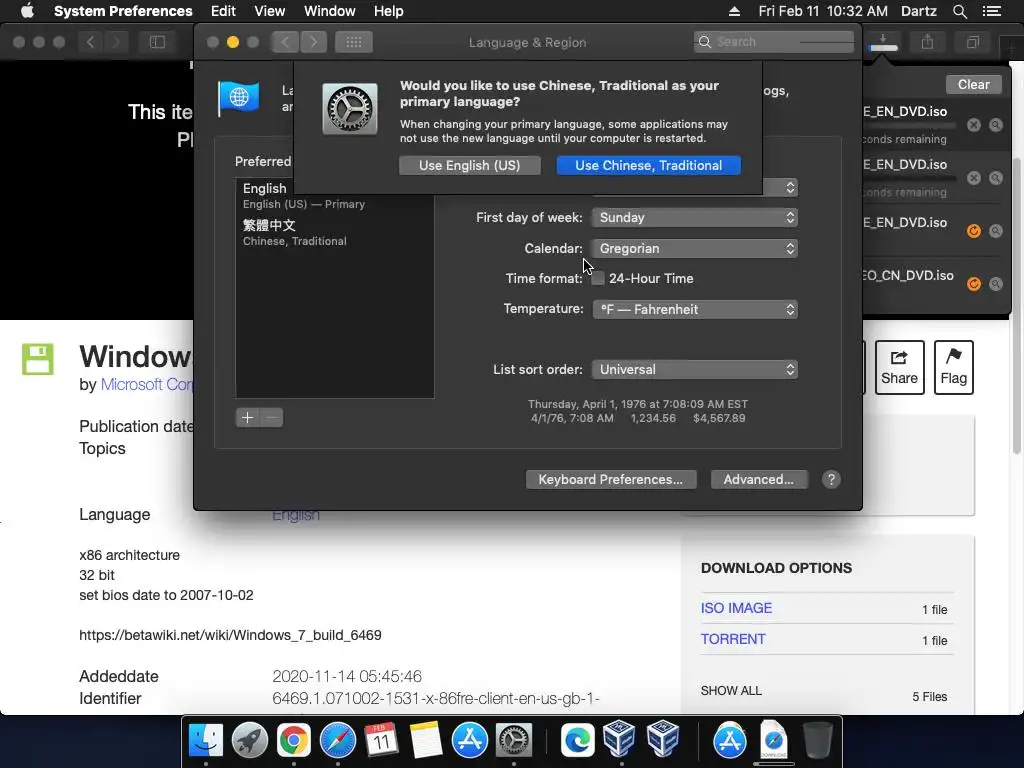Choose Use English (US) button
The image size is (1024, 768).
[x=470, y=165]
